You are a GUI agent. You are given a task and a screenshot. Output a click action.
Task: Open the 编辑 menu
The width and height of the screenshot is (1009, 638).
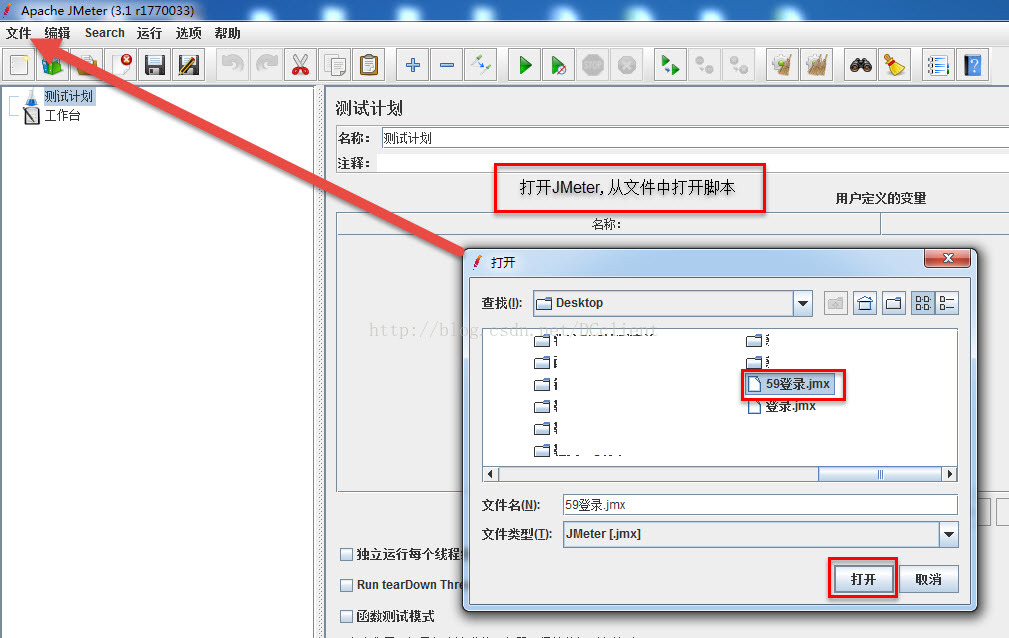[x=57, y=33]
